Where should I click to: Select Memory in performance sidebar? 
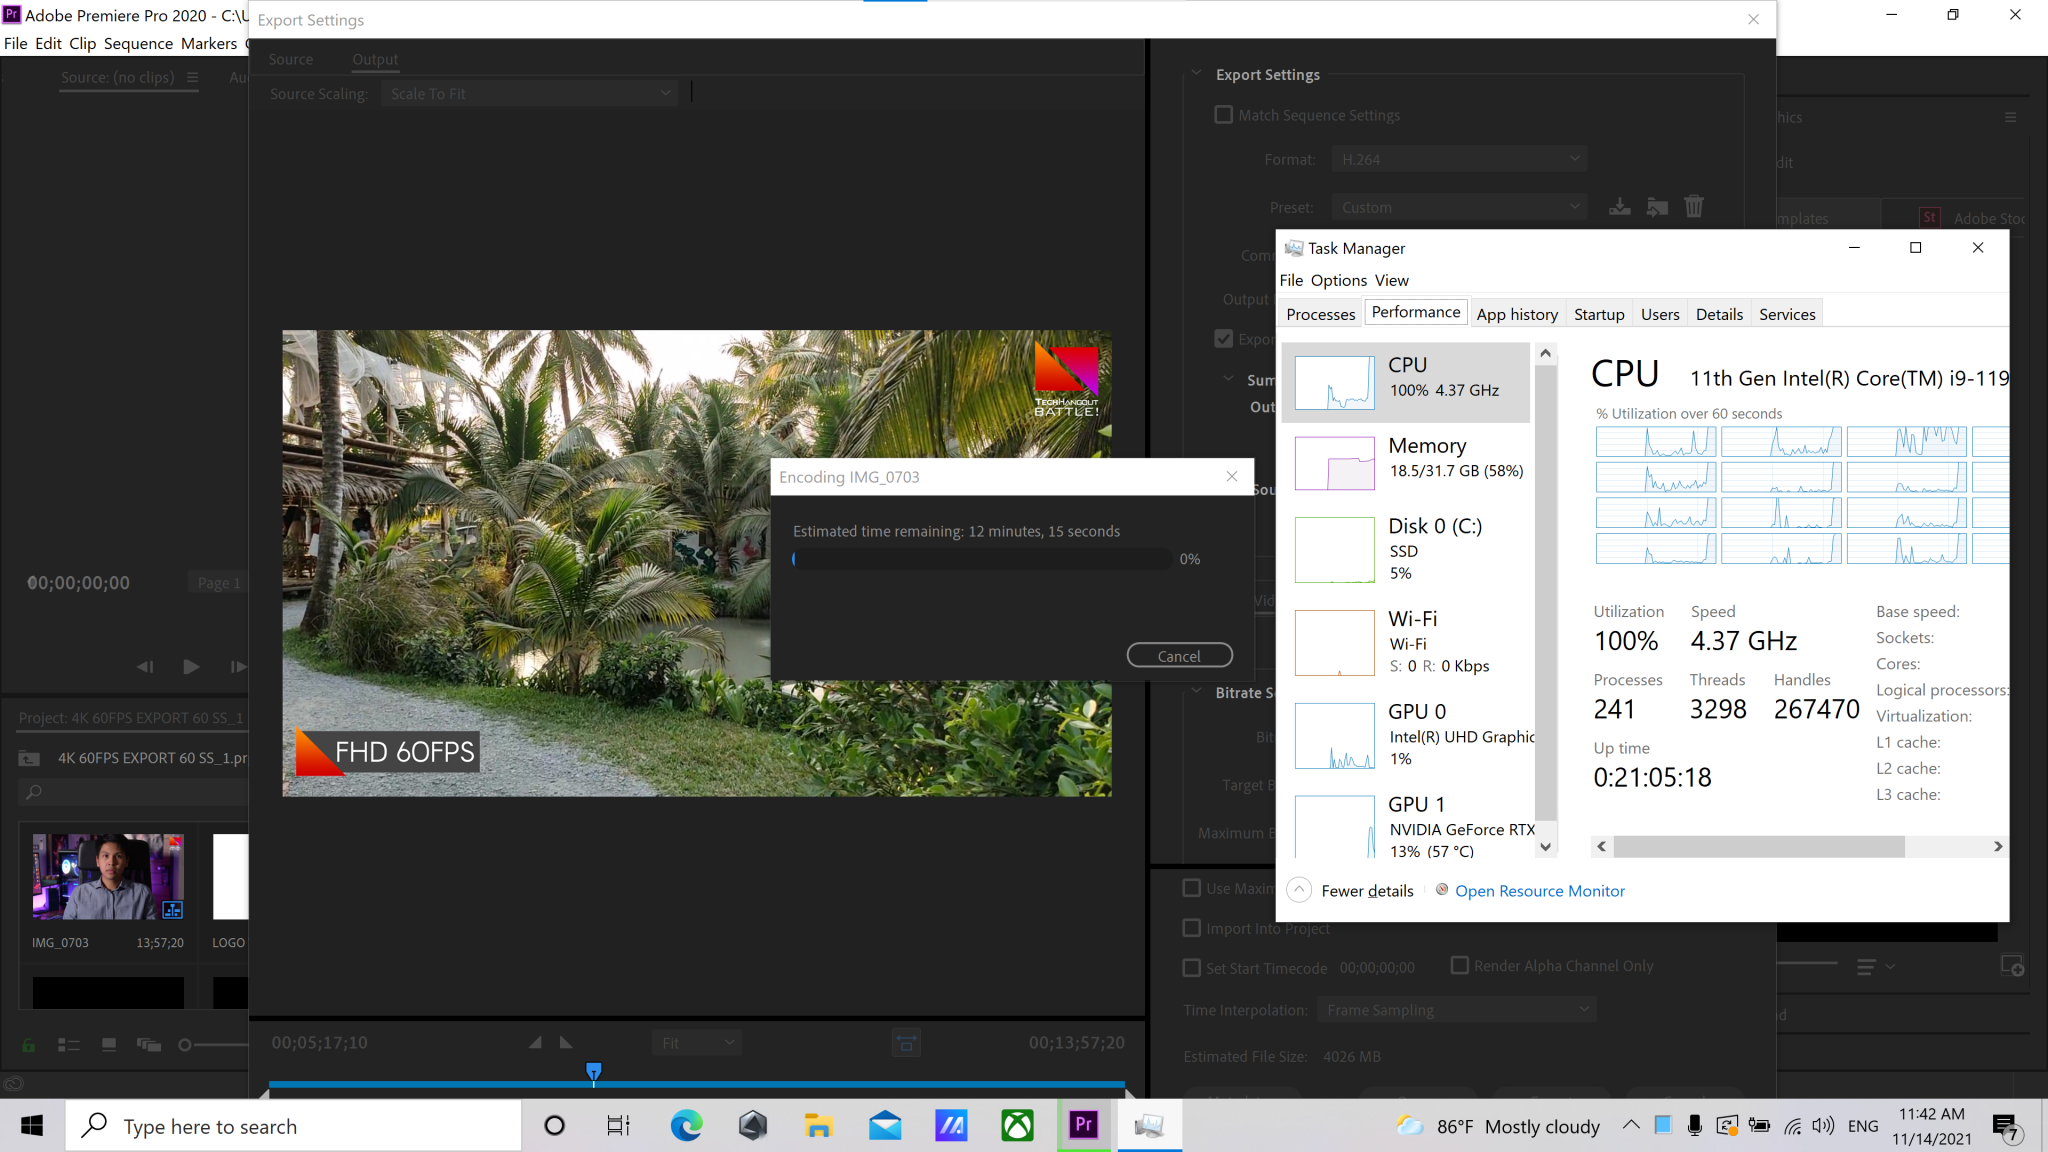pos(1406,462)
